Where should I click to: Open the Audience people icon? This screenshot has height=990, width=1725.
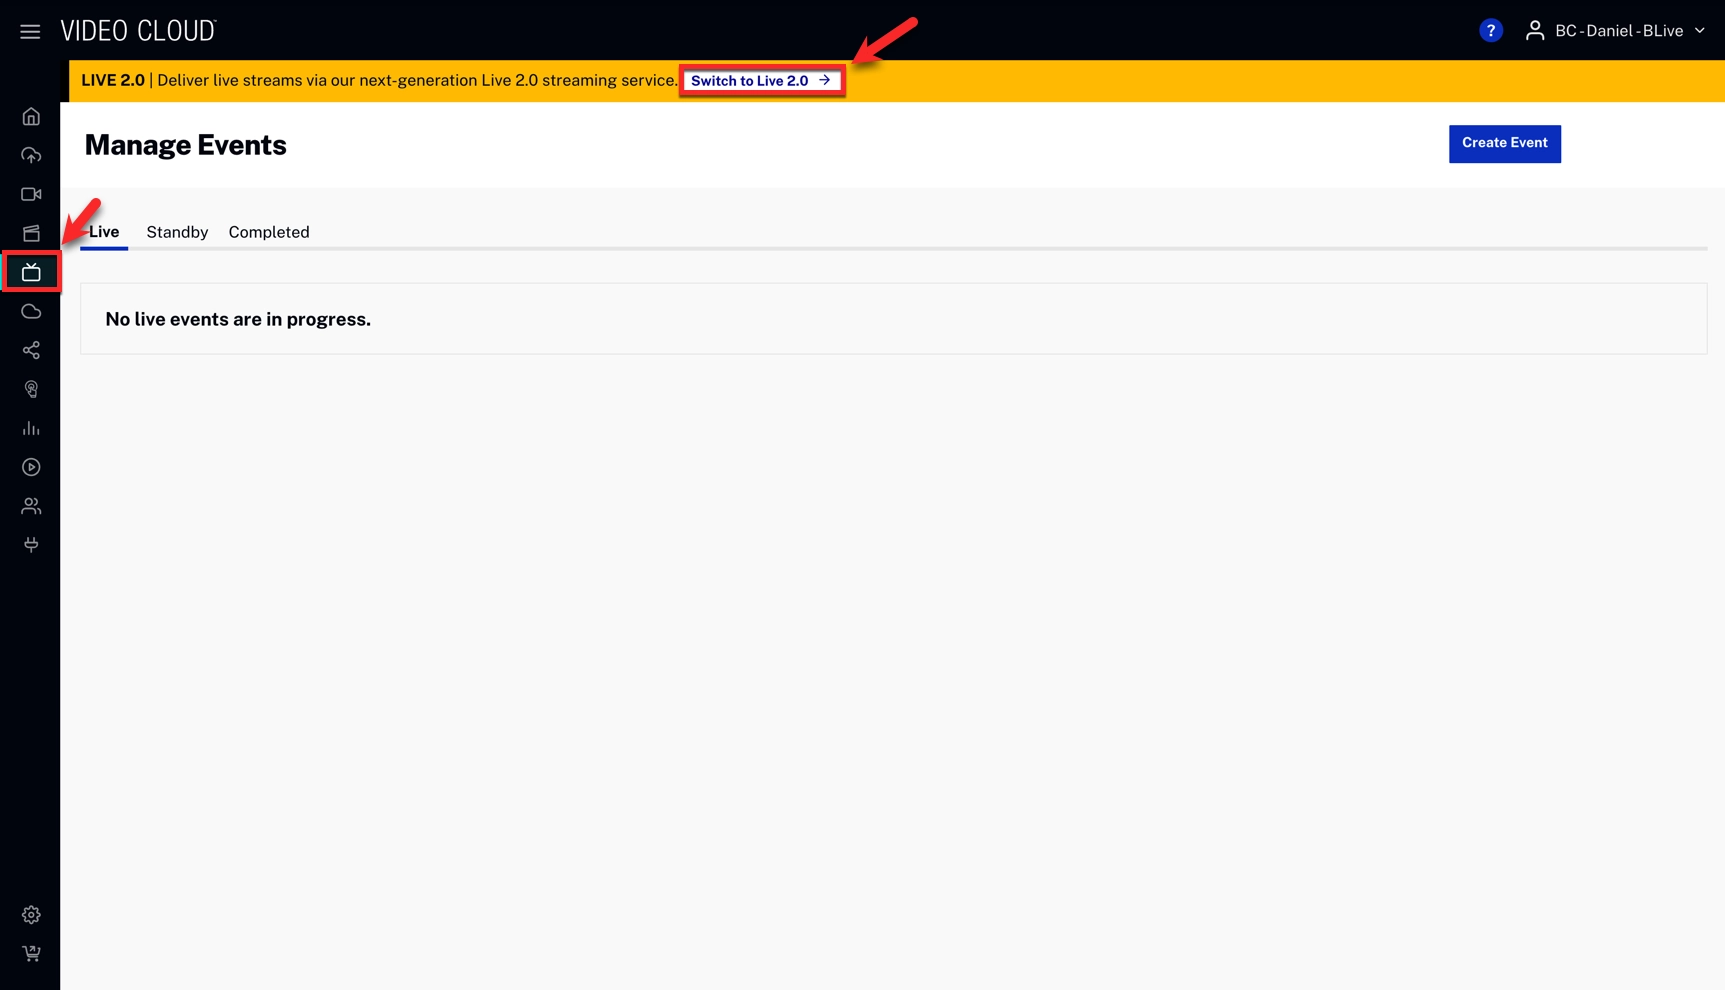[31, 507]
